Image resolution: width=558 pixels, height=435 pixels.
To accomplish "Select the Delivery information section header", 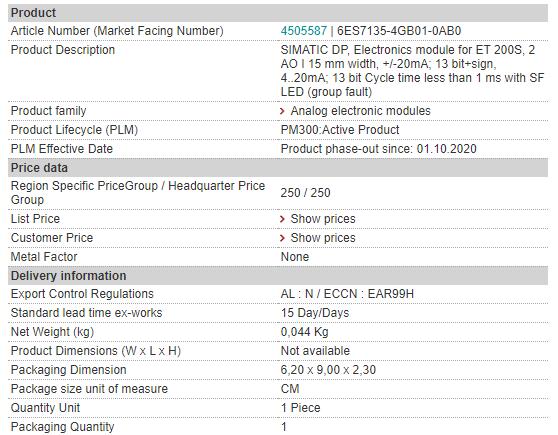I will (x=278, y=276).
